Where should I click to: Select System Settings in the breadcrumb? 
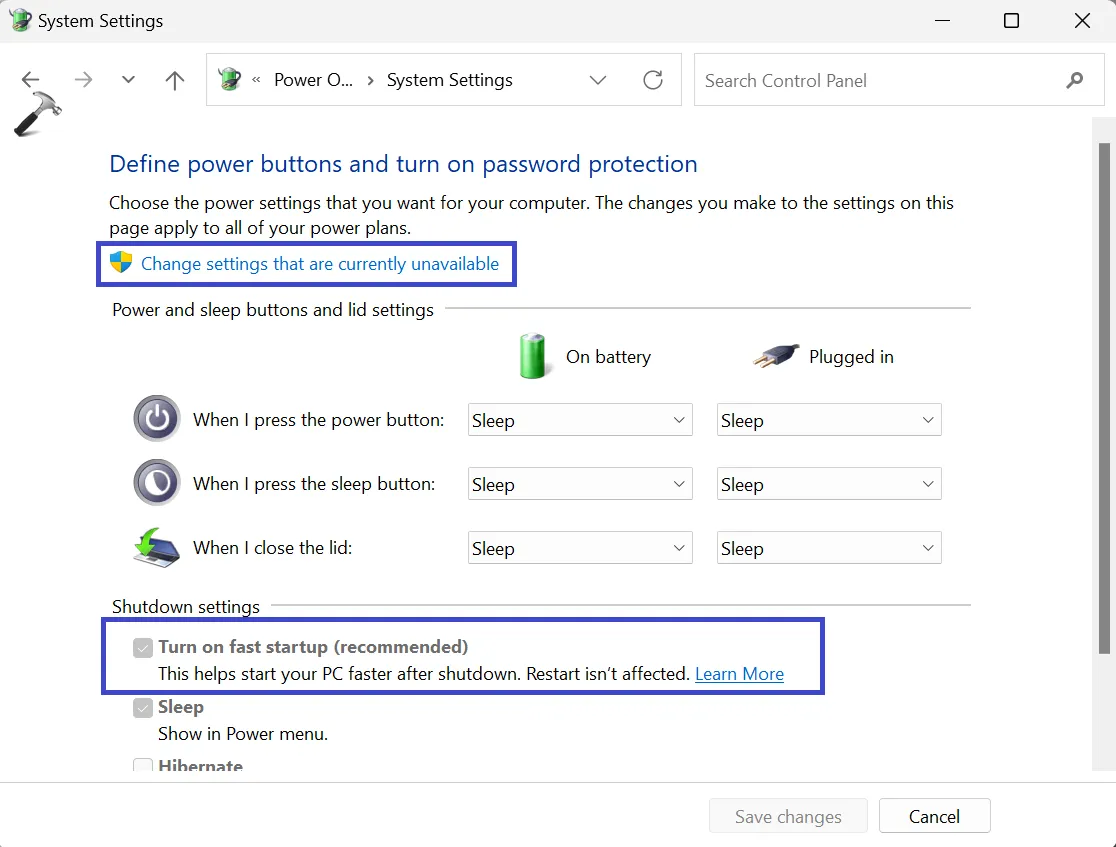pos(449,80)
